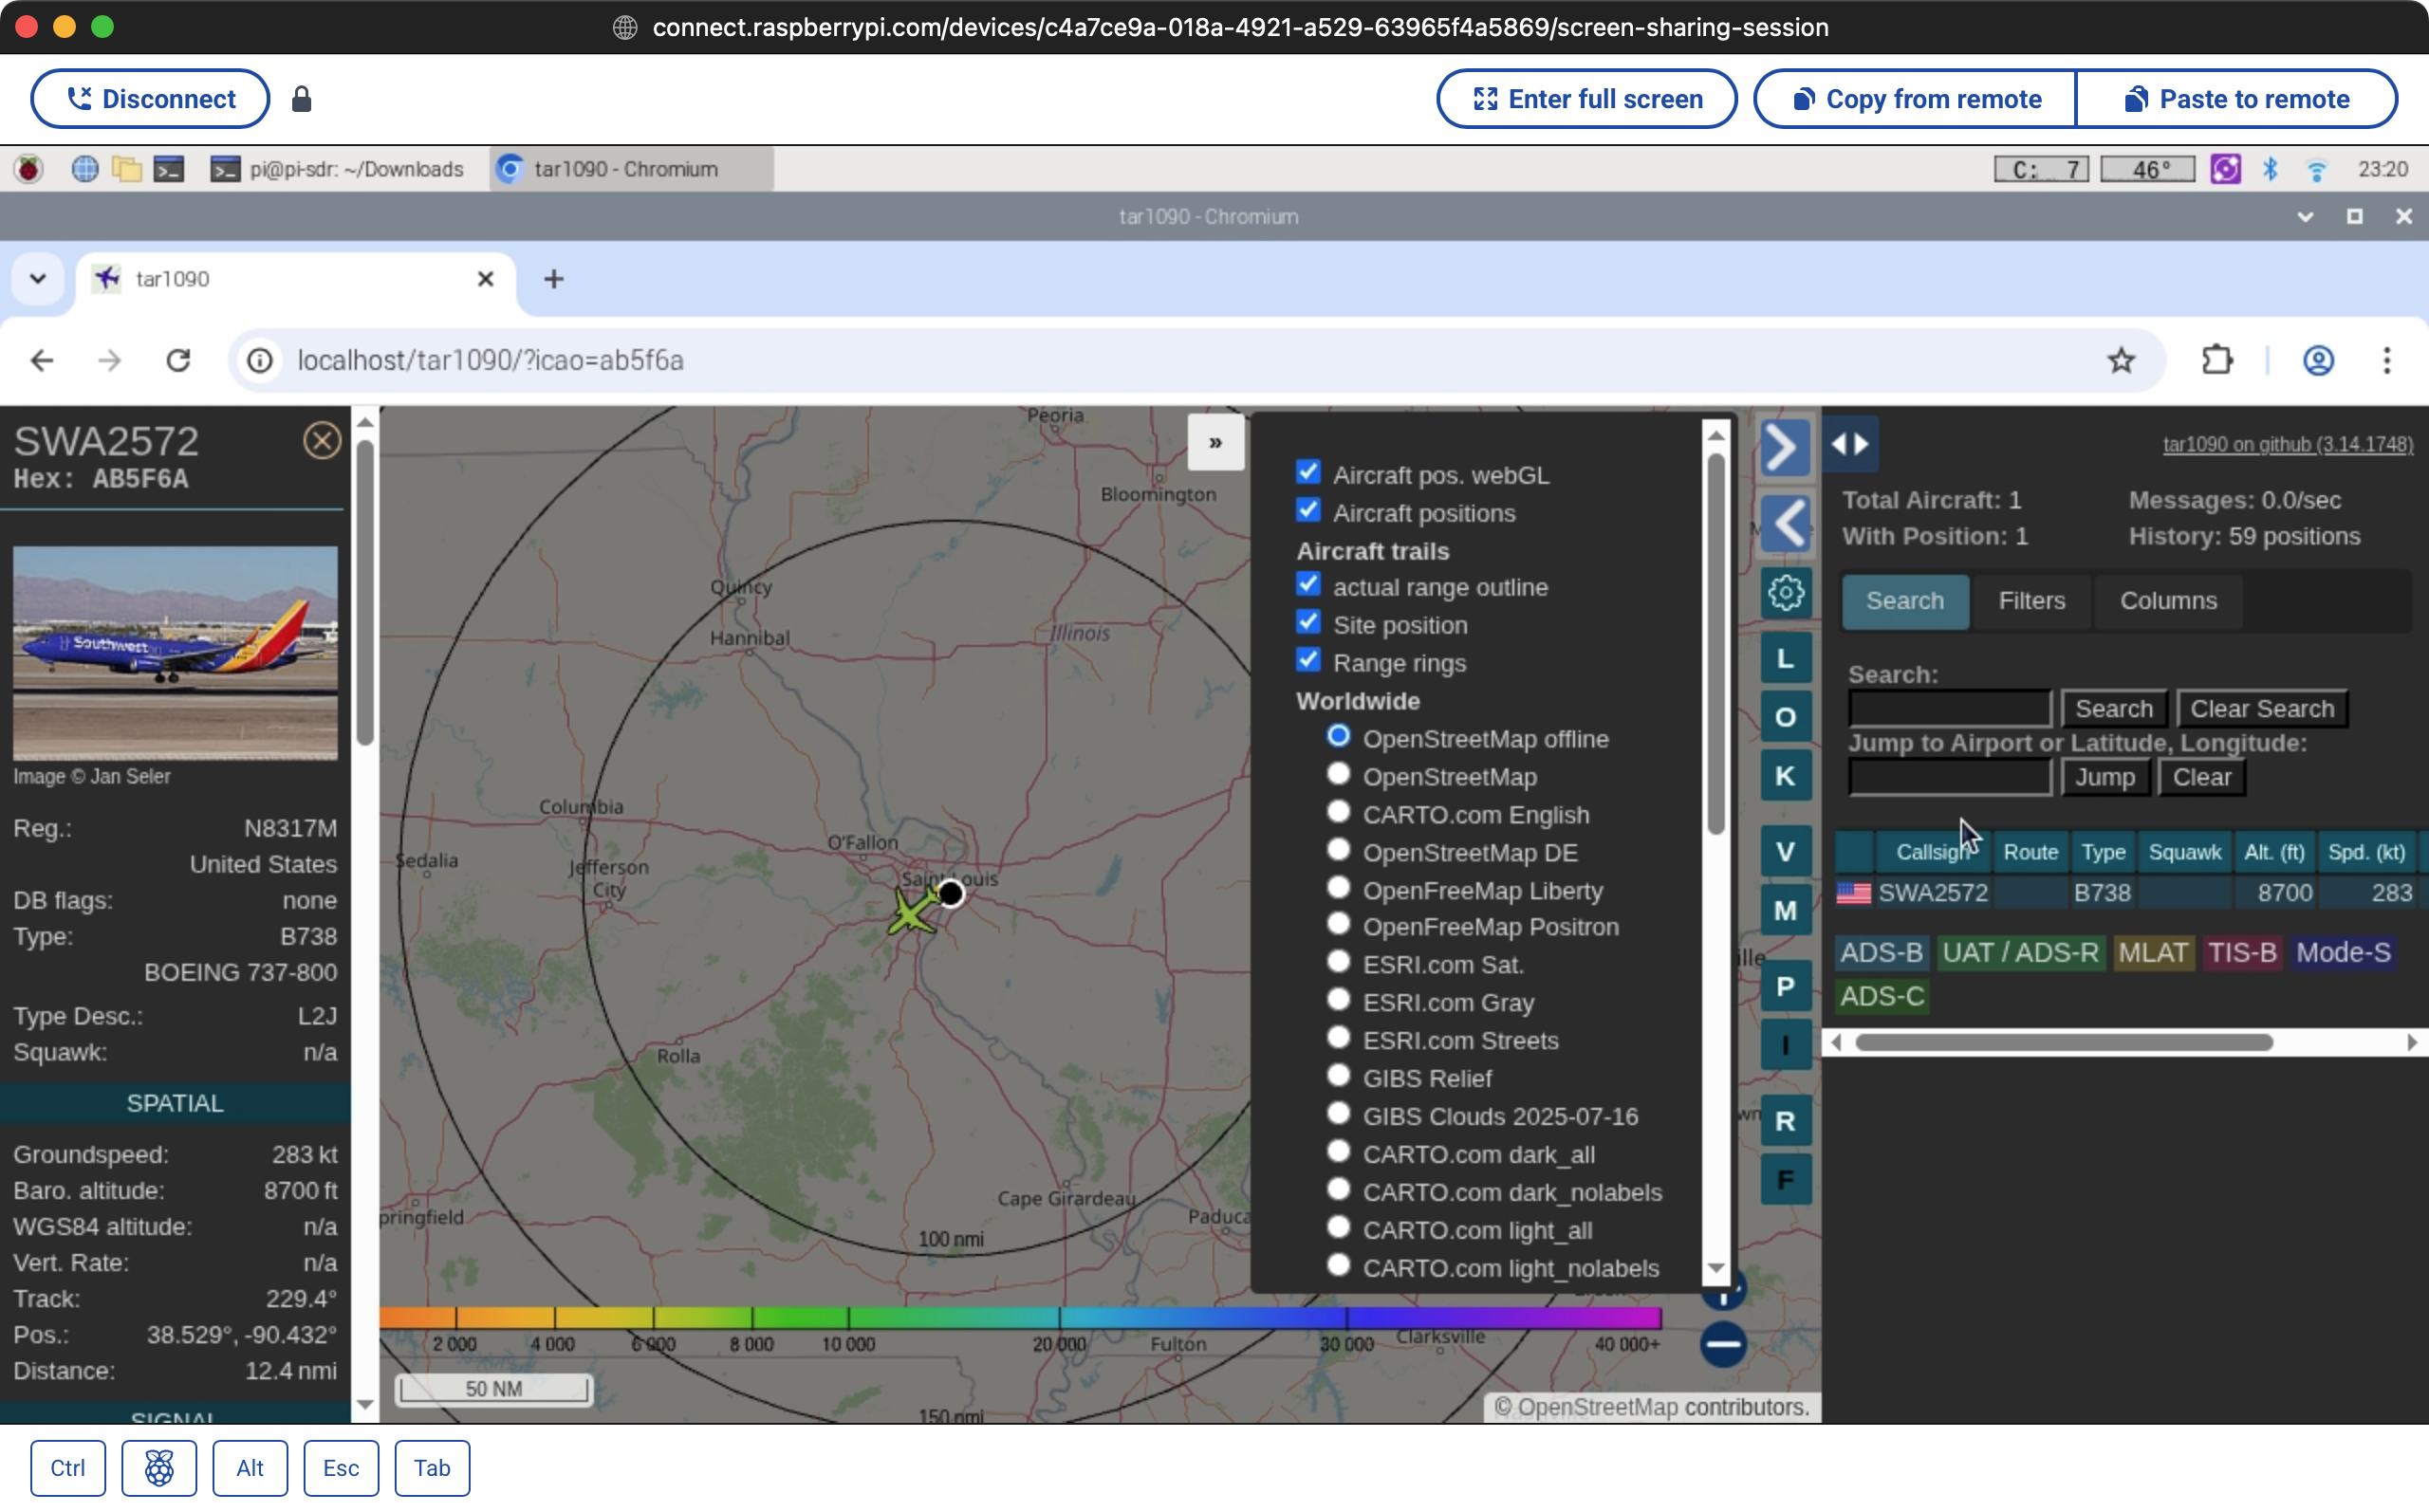Select the tar1090 browser tab
Viewport: 2429px width, 1512px height.
(x=295, y=279)
